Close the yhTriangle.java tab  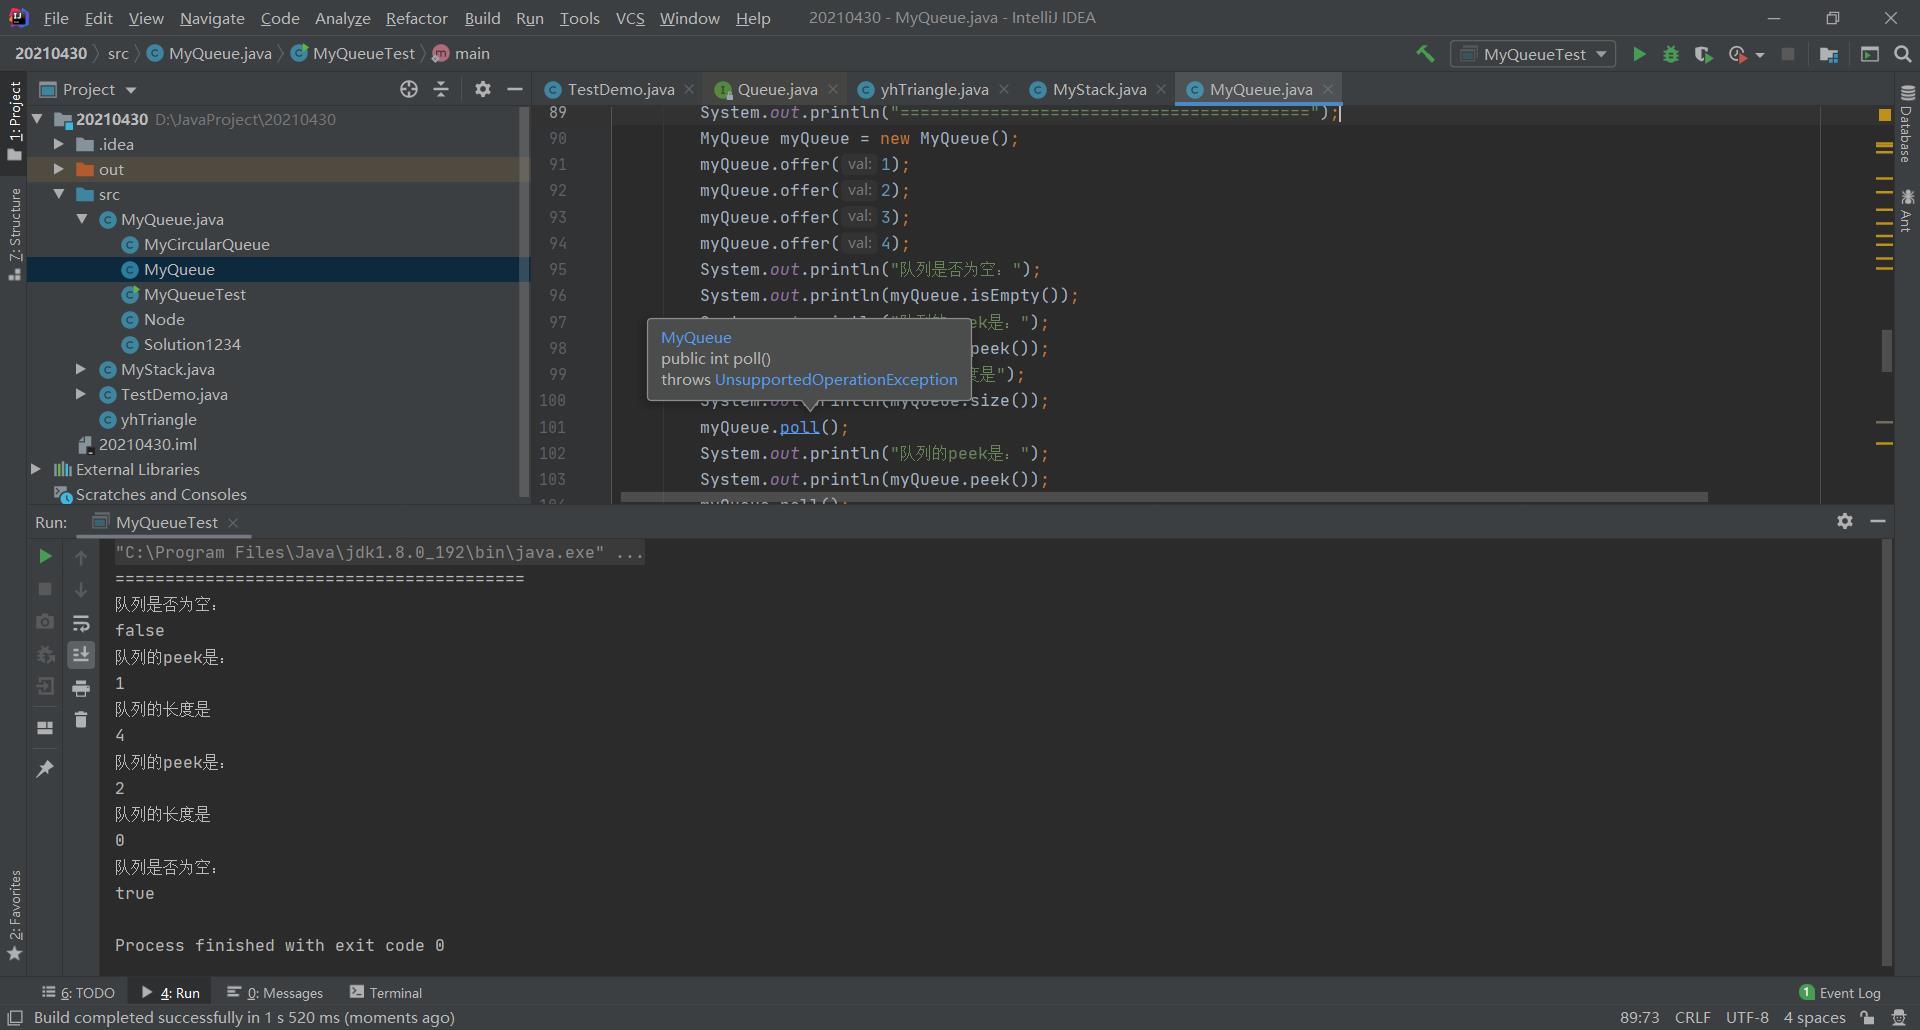pyautogui.click(x=1004, y=89)
